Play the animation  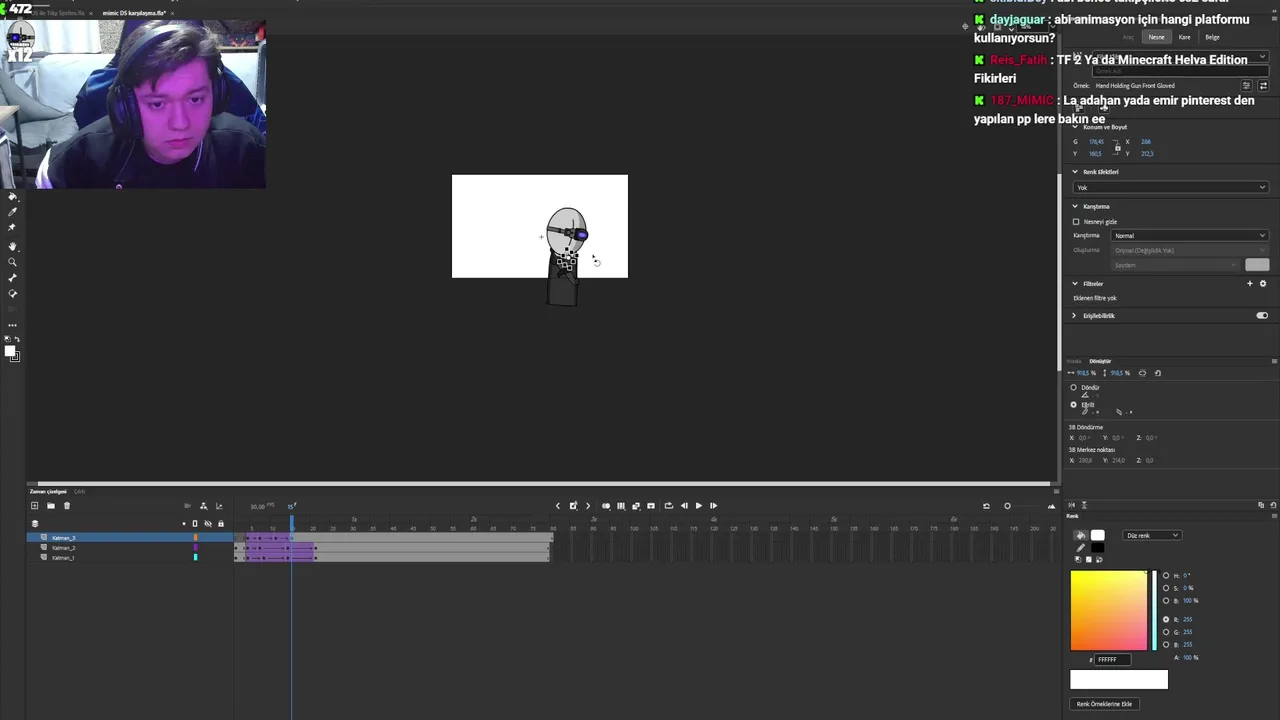(x=698, y=506)
